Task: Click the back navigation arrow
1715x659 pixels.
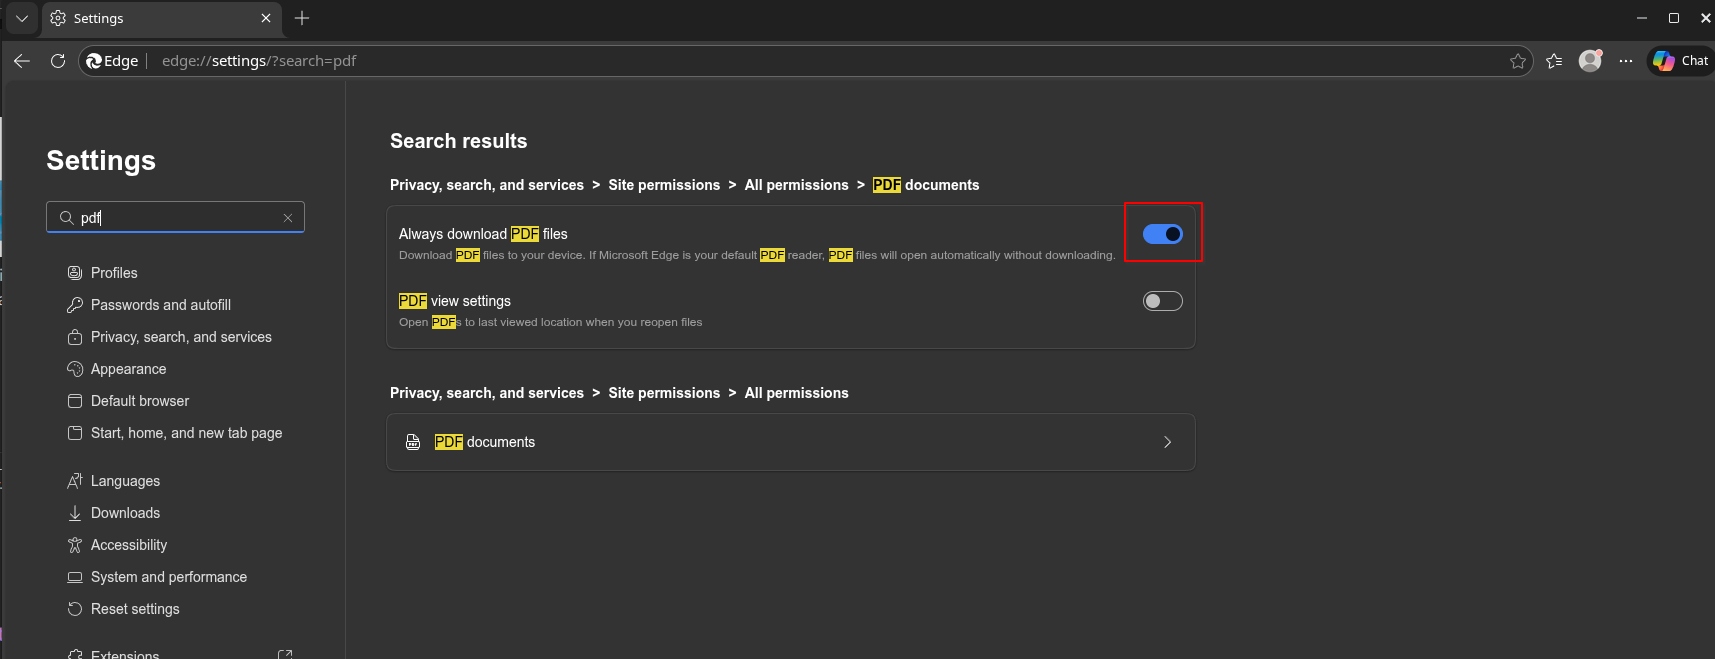Action: [x=22, y=61]
